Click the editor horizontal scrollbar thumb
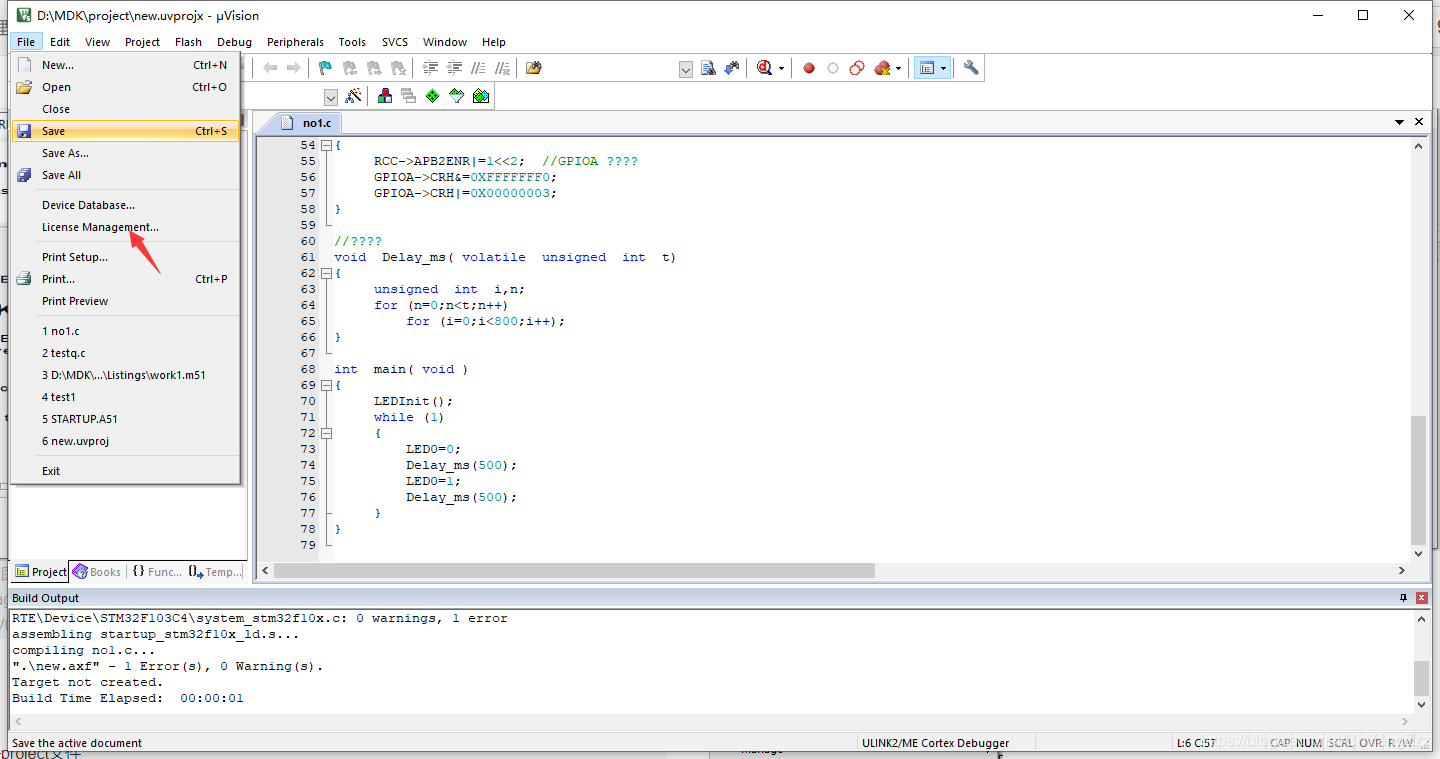This screenshot has width=1440, height=759. point(574,570)
